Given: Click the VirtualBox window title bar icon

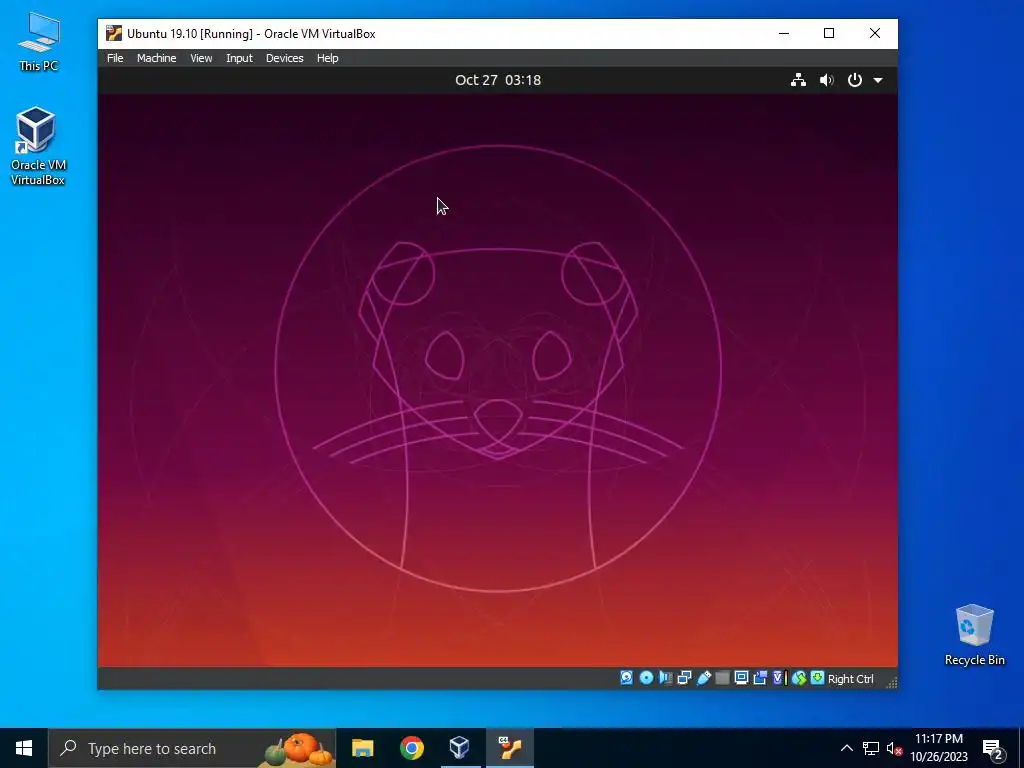Looking at the screenshot, I should pos(114,33).
